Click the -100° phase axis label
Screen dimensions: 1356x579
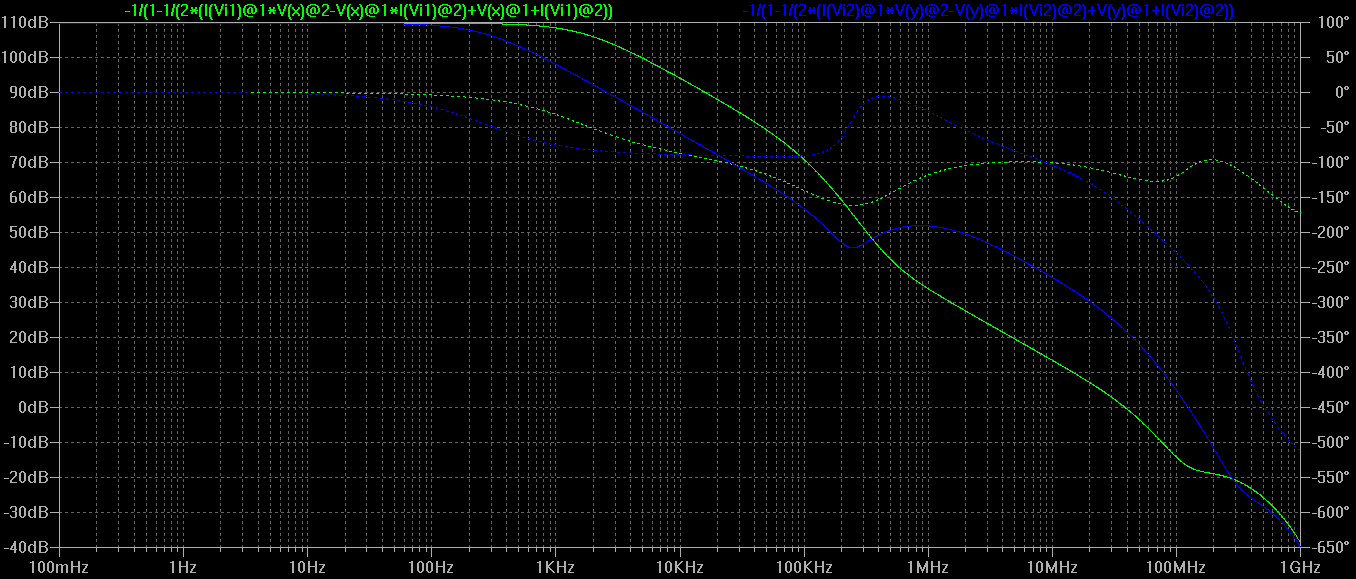coord(1330,162)
